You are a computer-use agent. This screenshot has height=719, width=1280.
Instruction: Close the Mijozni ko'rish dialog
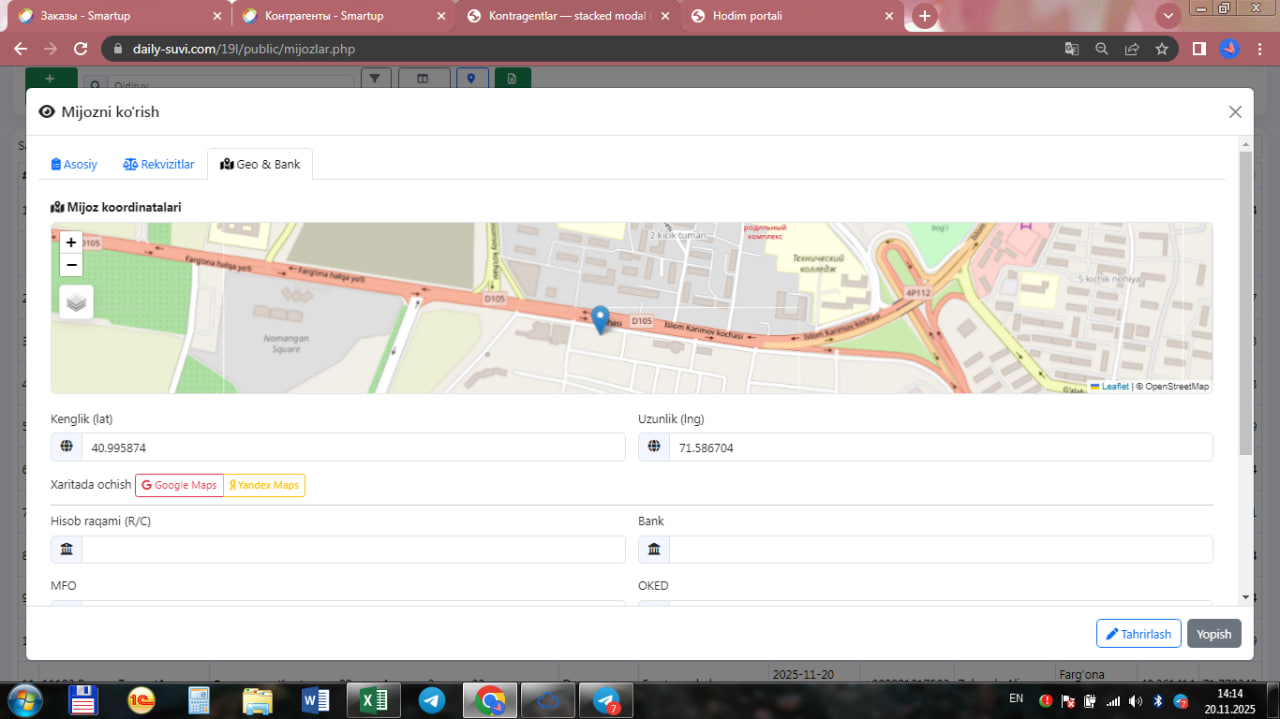pos(1235,112)
